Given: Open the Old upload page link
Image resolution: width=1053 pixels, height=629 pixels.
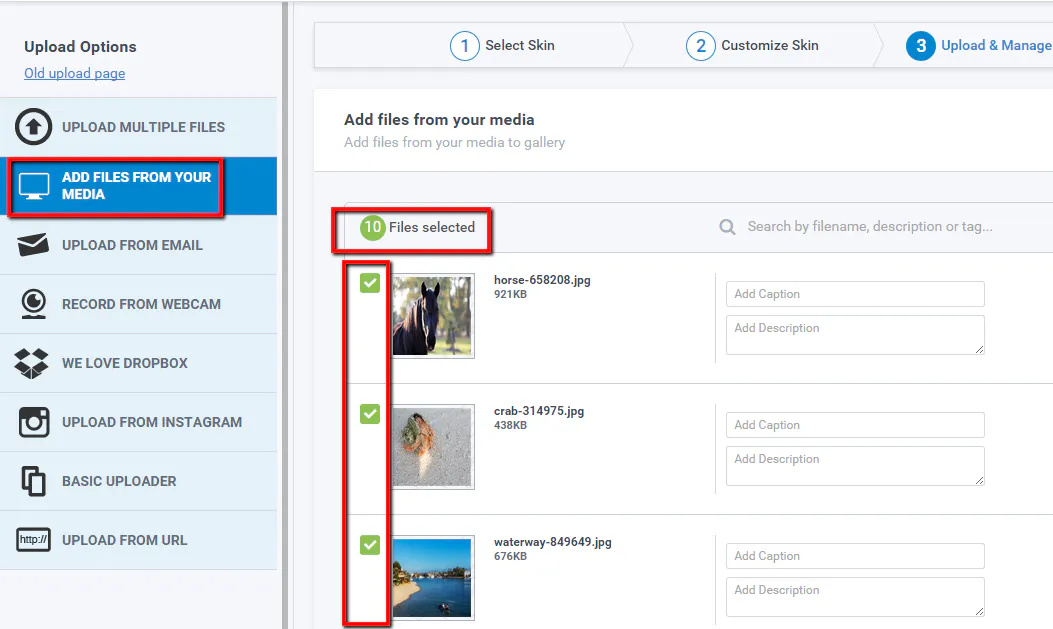Looking at the screenshot, I should [x=75, y=73].
